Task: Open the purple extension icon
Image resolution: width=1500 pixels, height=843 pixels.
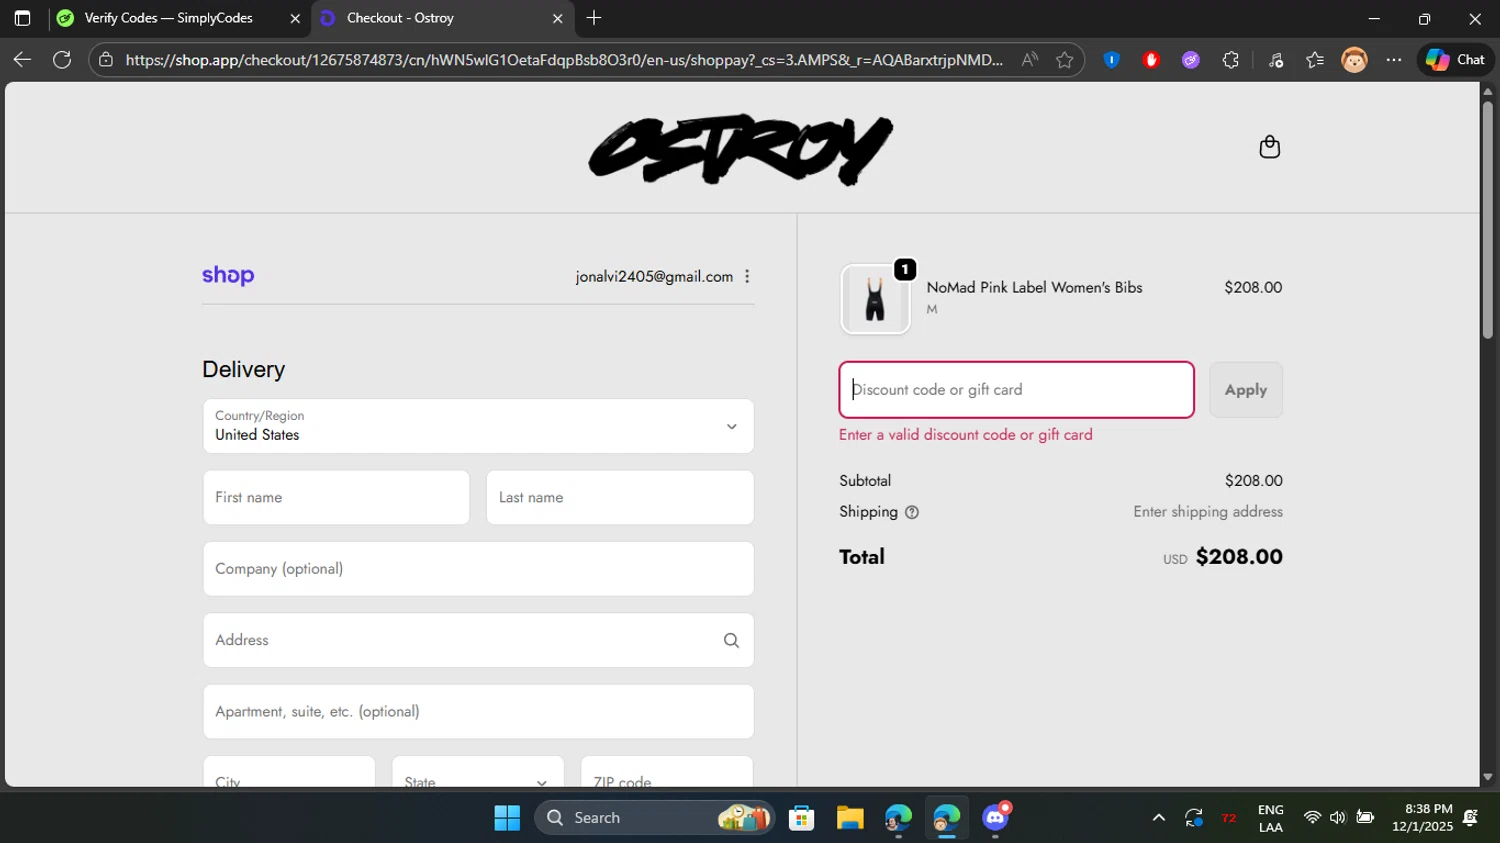Action: click(1190, 60)
